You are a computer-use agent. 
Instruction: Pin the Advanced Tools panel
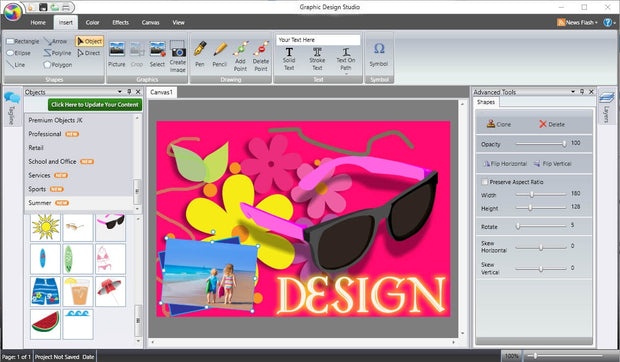[x=582, y=92]
